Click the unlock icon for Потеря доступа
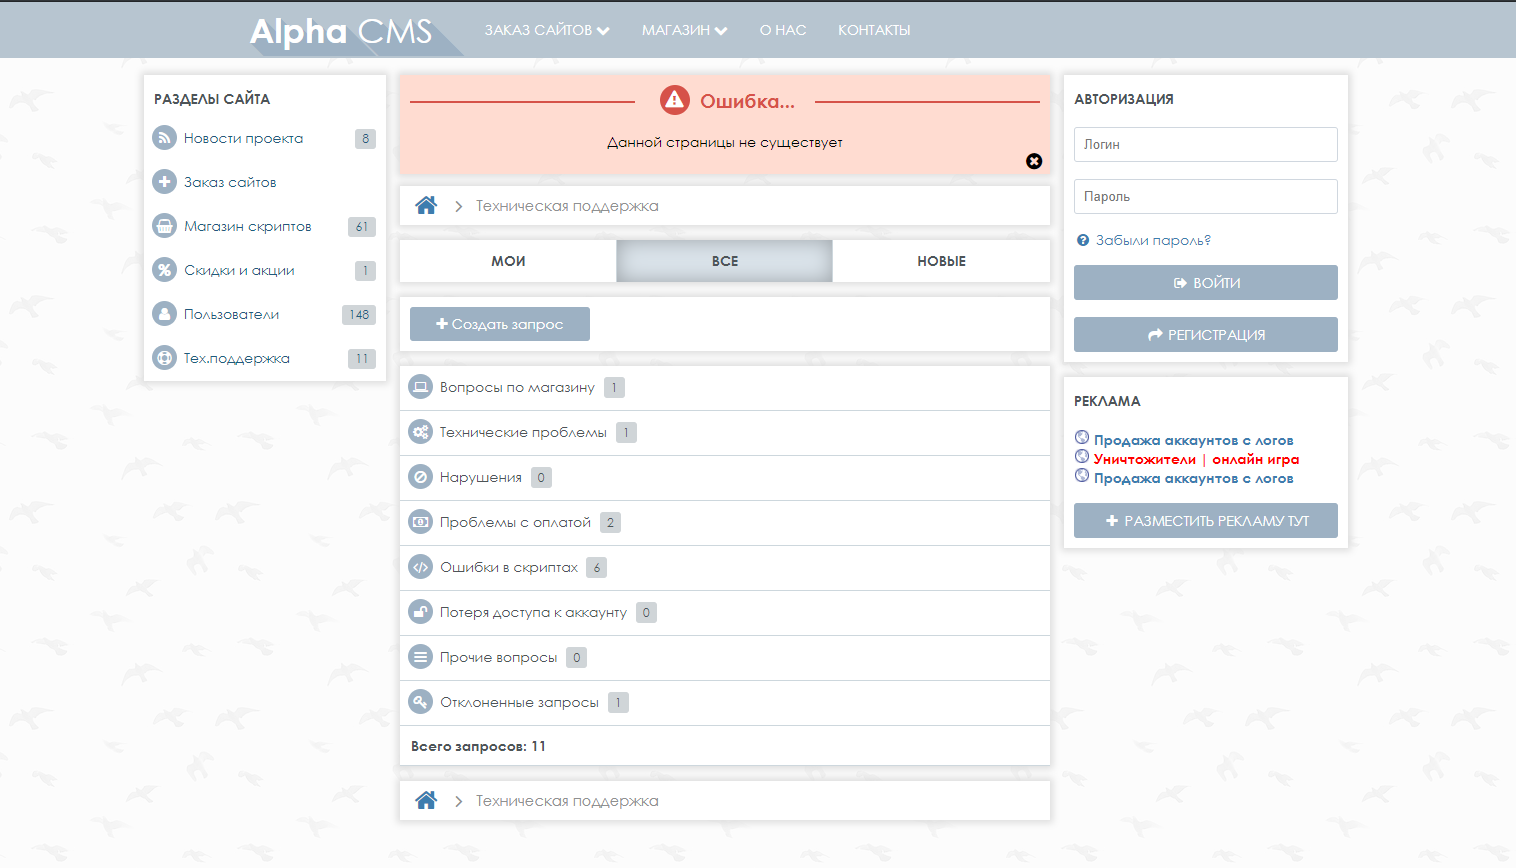This screenshot has width=1516, height=868. (421, 612)
